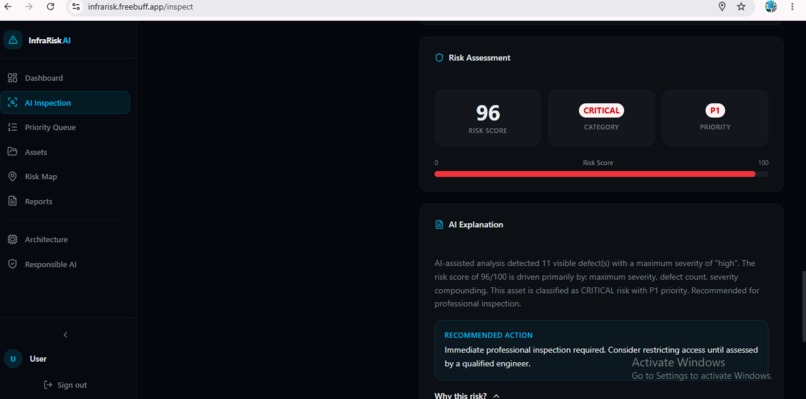This screenshot has height=399, width=806.
Task: Click the InfraRisk AI logo icon
Action: pyautogui.click(x=13, y=40)
